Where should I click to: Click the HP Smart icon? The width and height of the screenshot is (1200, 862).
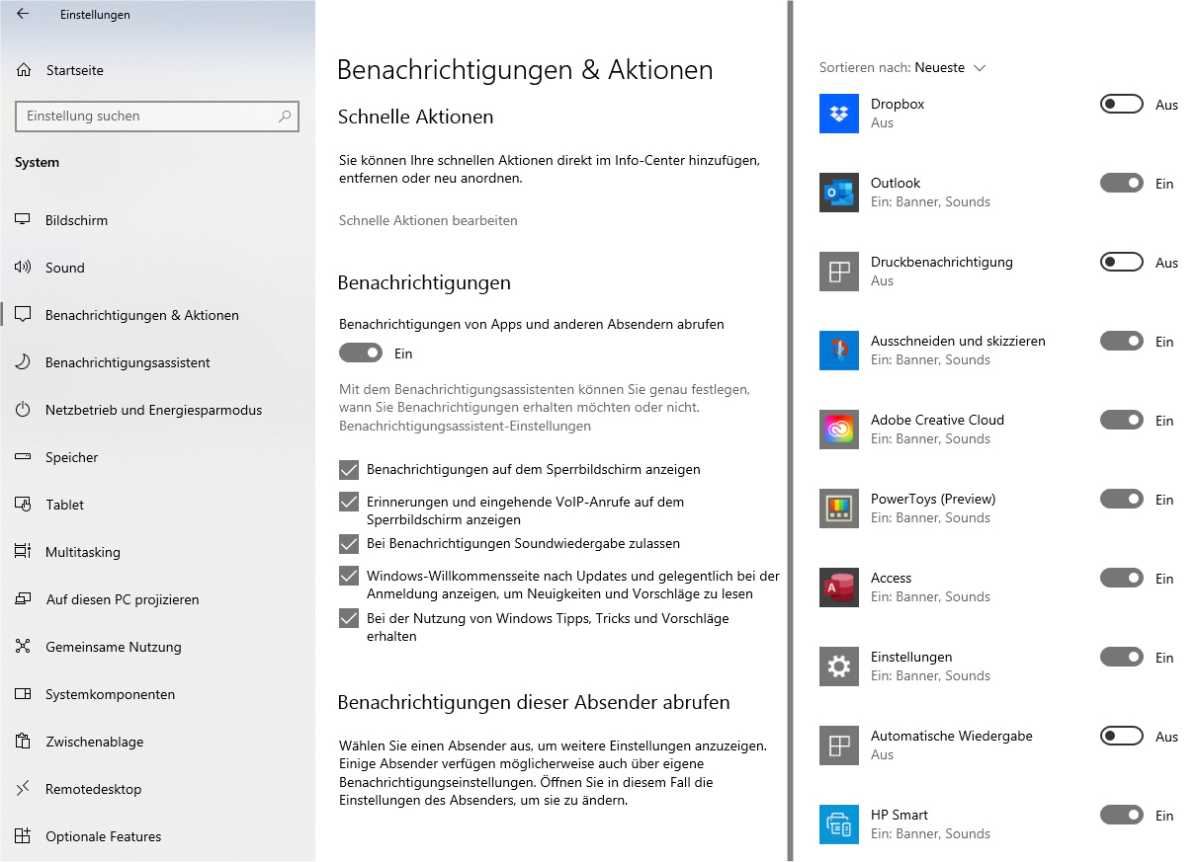(838, 823)
